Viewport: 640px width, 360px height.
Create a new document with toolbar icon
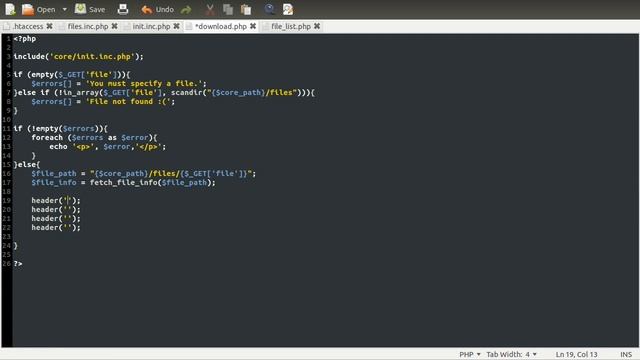(x=10, y=9)
